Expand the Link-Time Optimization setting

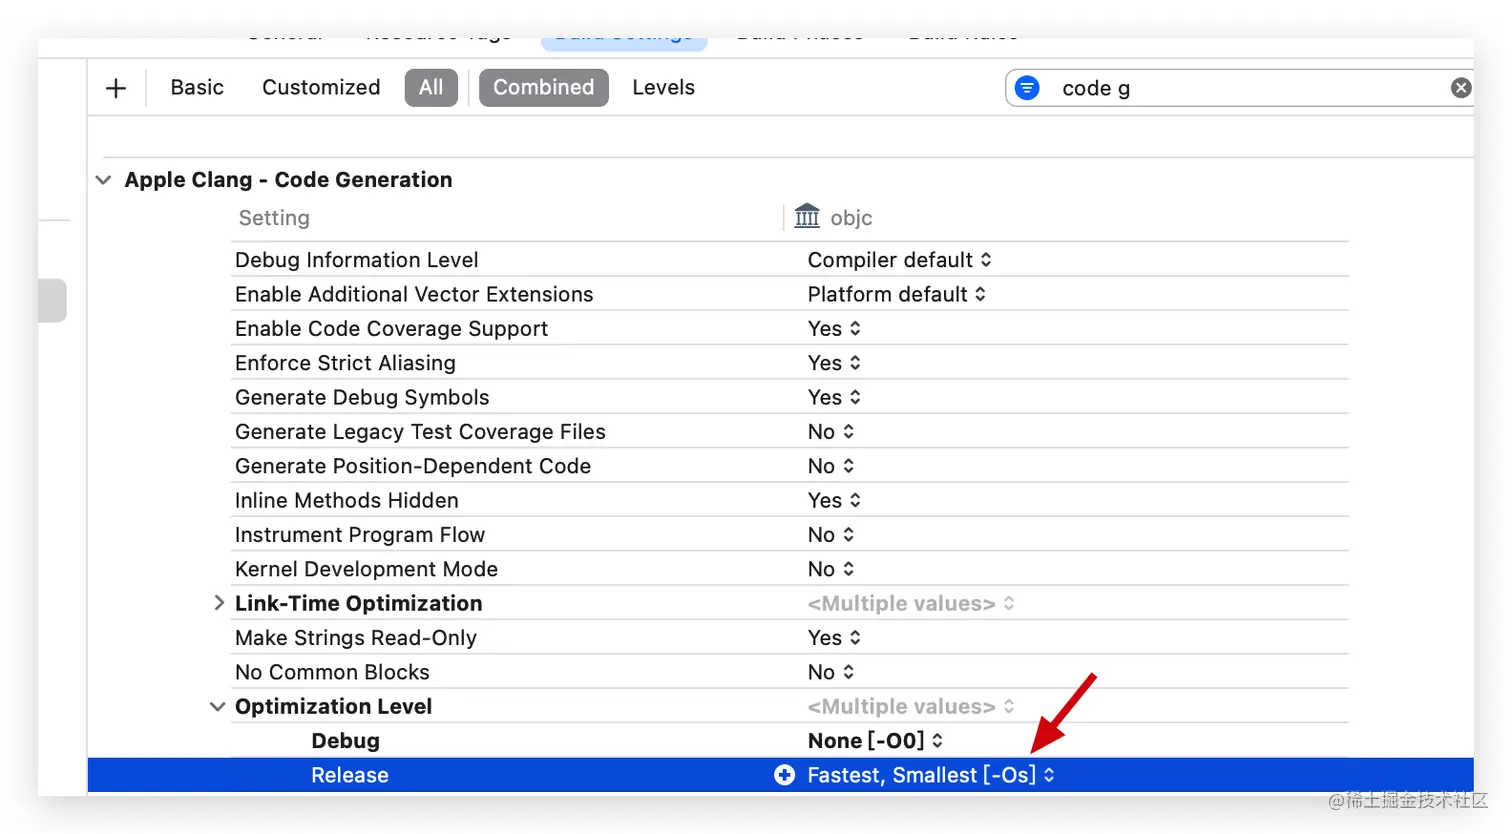(219, 603)
